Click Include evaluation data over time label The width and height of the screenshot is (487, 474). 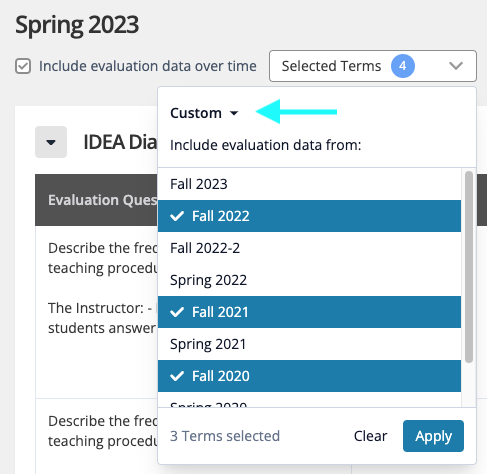click(148, 66)
